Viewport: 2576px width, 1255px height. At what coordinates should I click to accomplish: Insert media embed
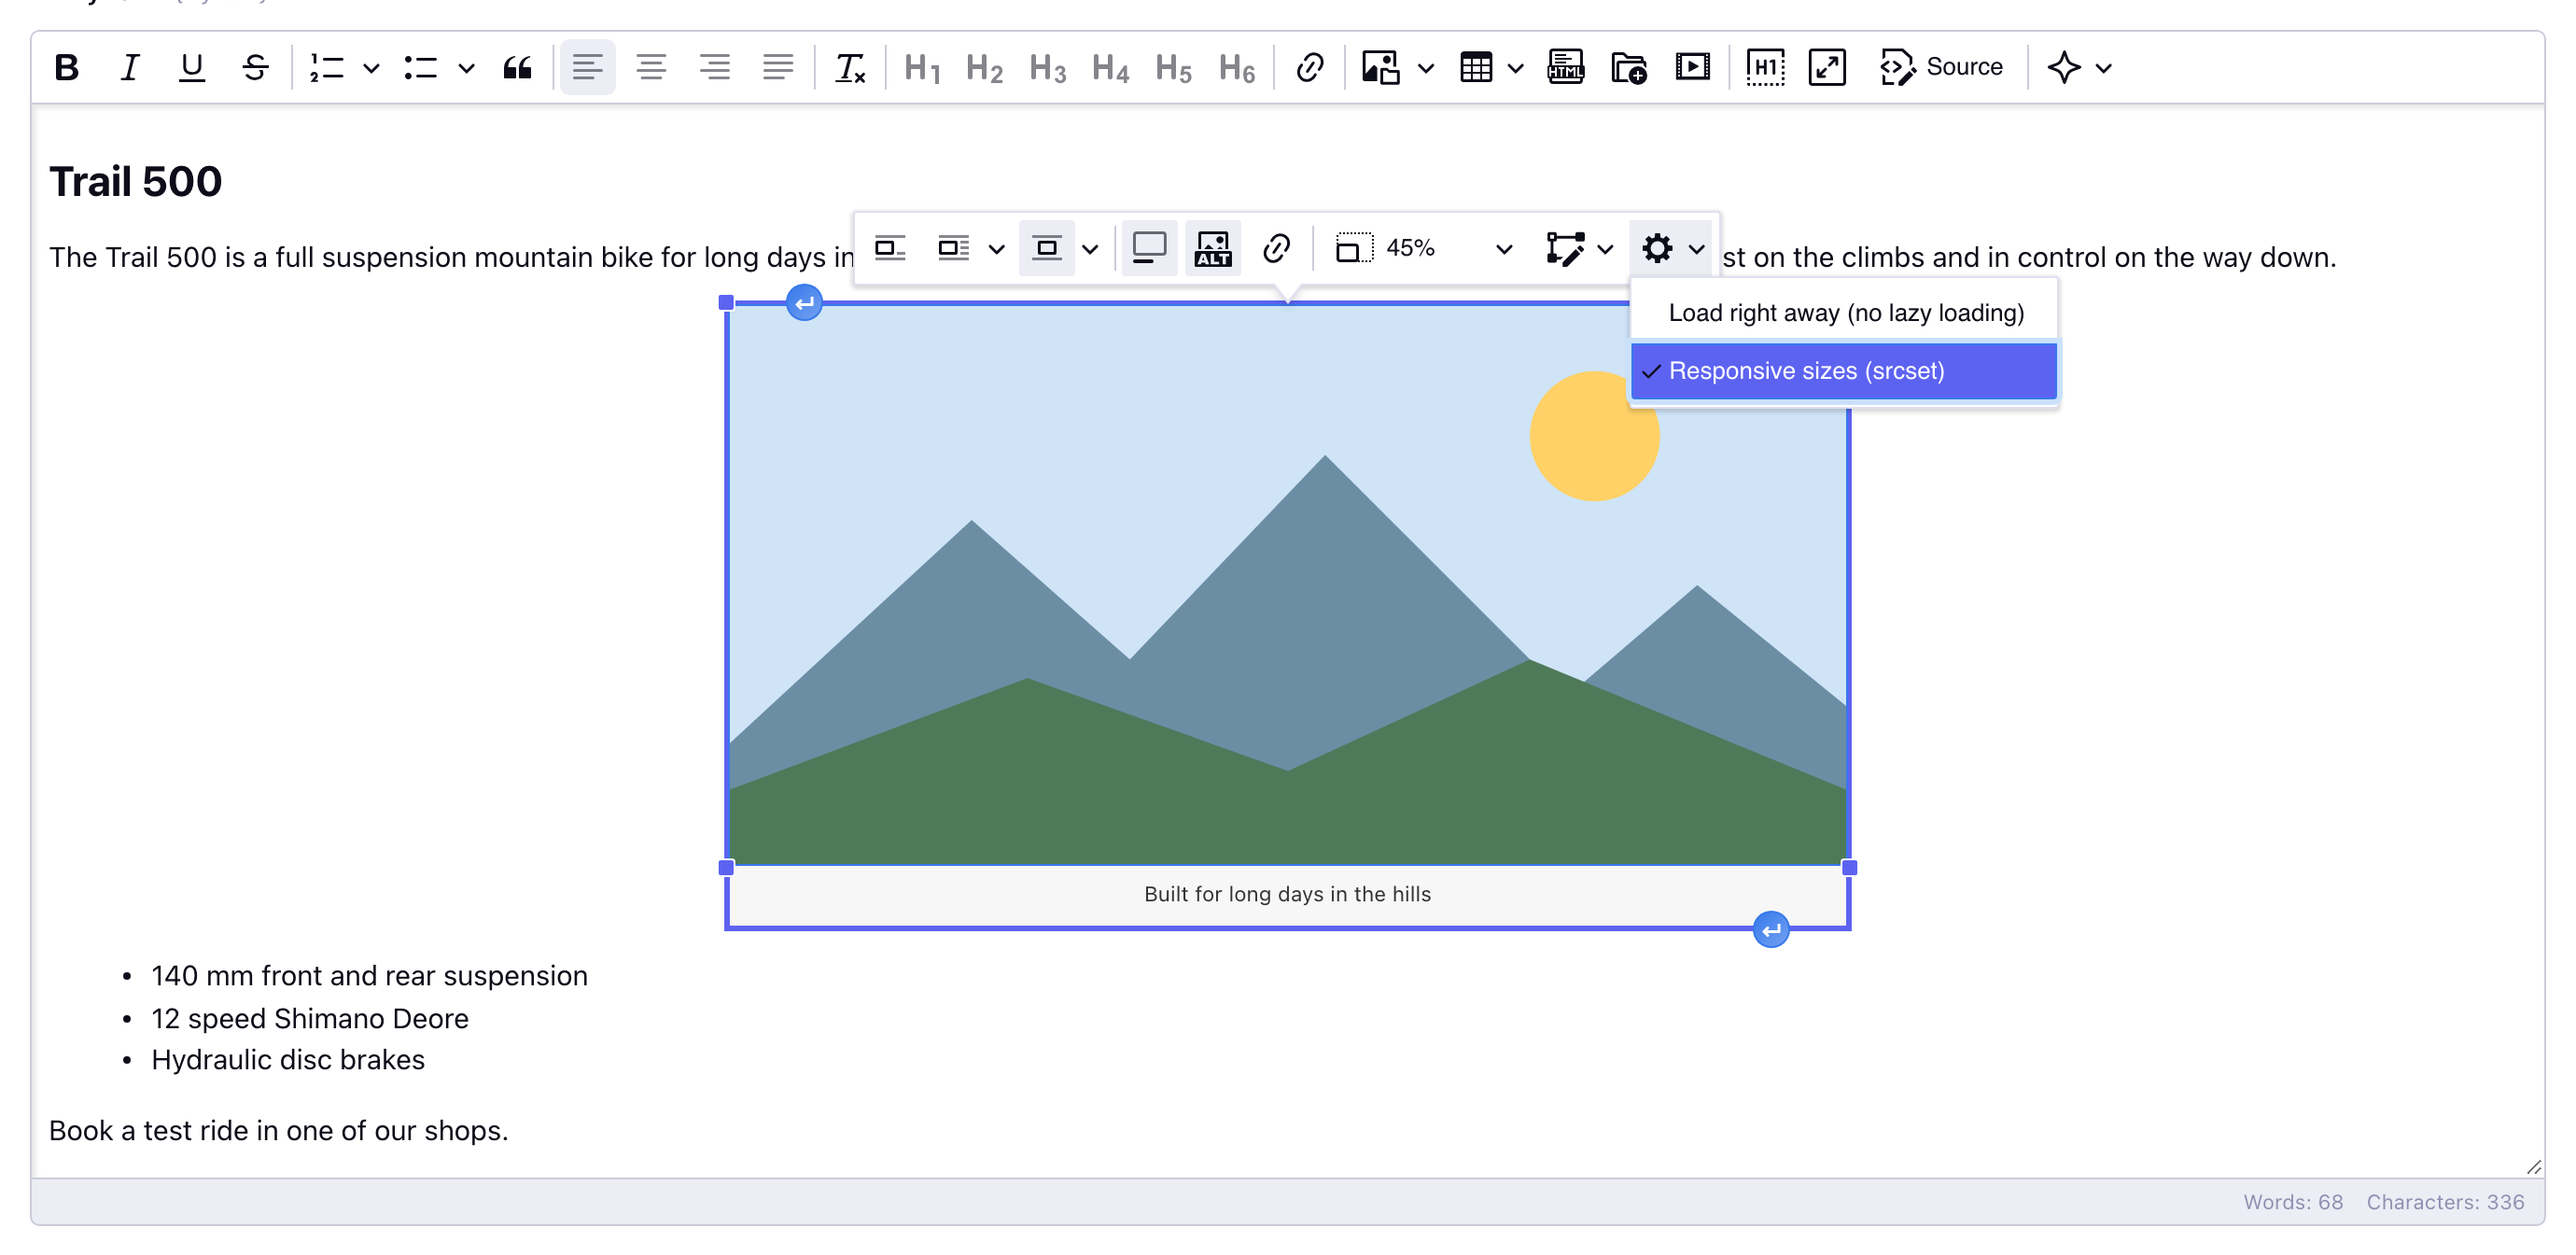coord(1692,67)
